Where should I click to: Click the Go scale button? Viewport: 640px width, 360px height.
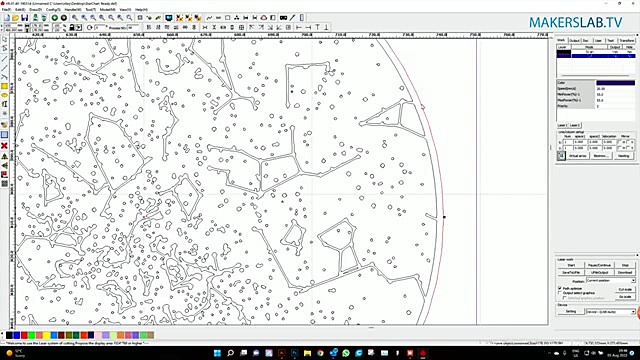[625, 297]
